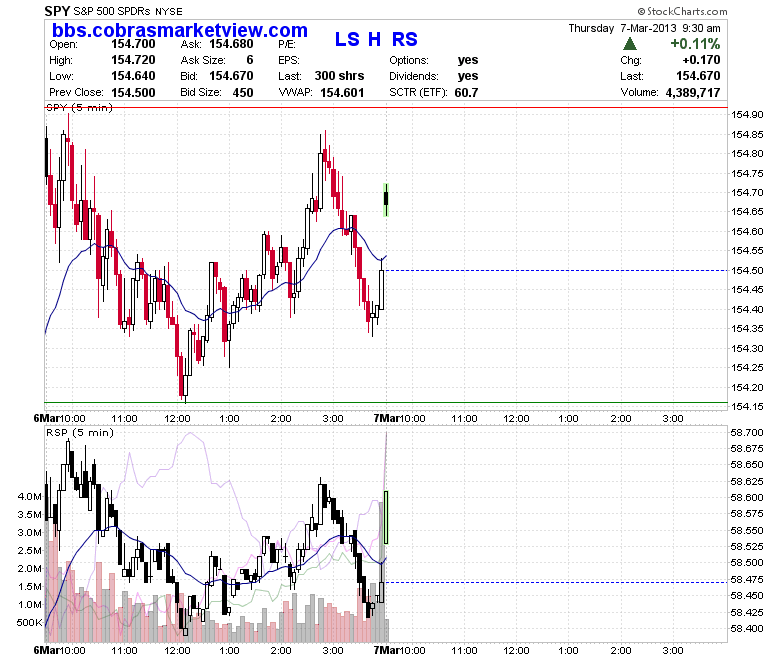
Task: Click the green-highlighted latest SPY candle
Action: coord(386,199)
